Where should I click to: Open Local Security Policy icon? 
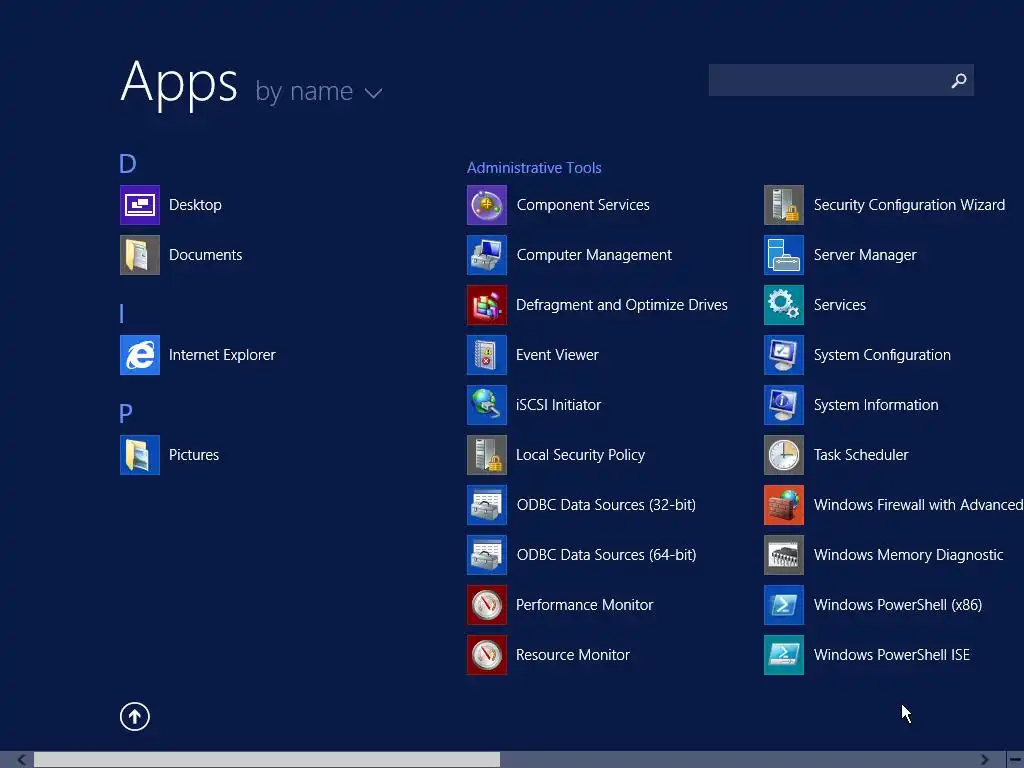coord(487,455)
